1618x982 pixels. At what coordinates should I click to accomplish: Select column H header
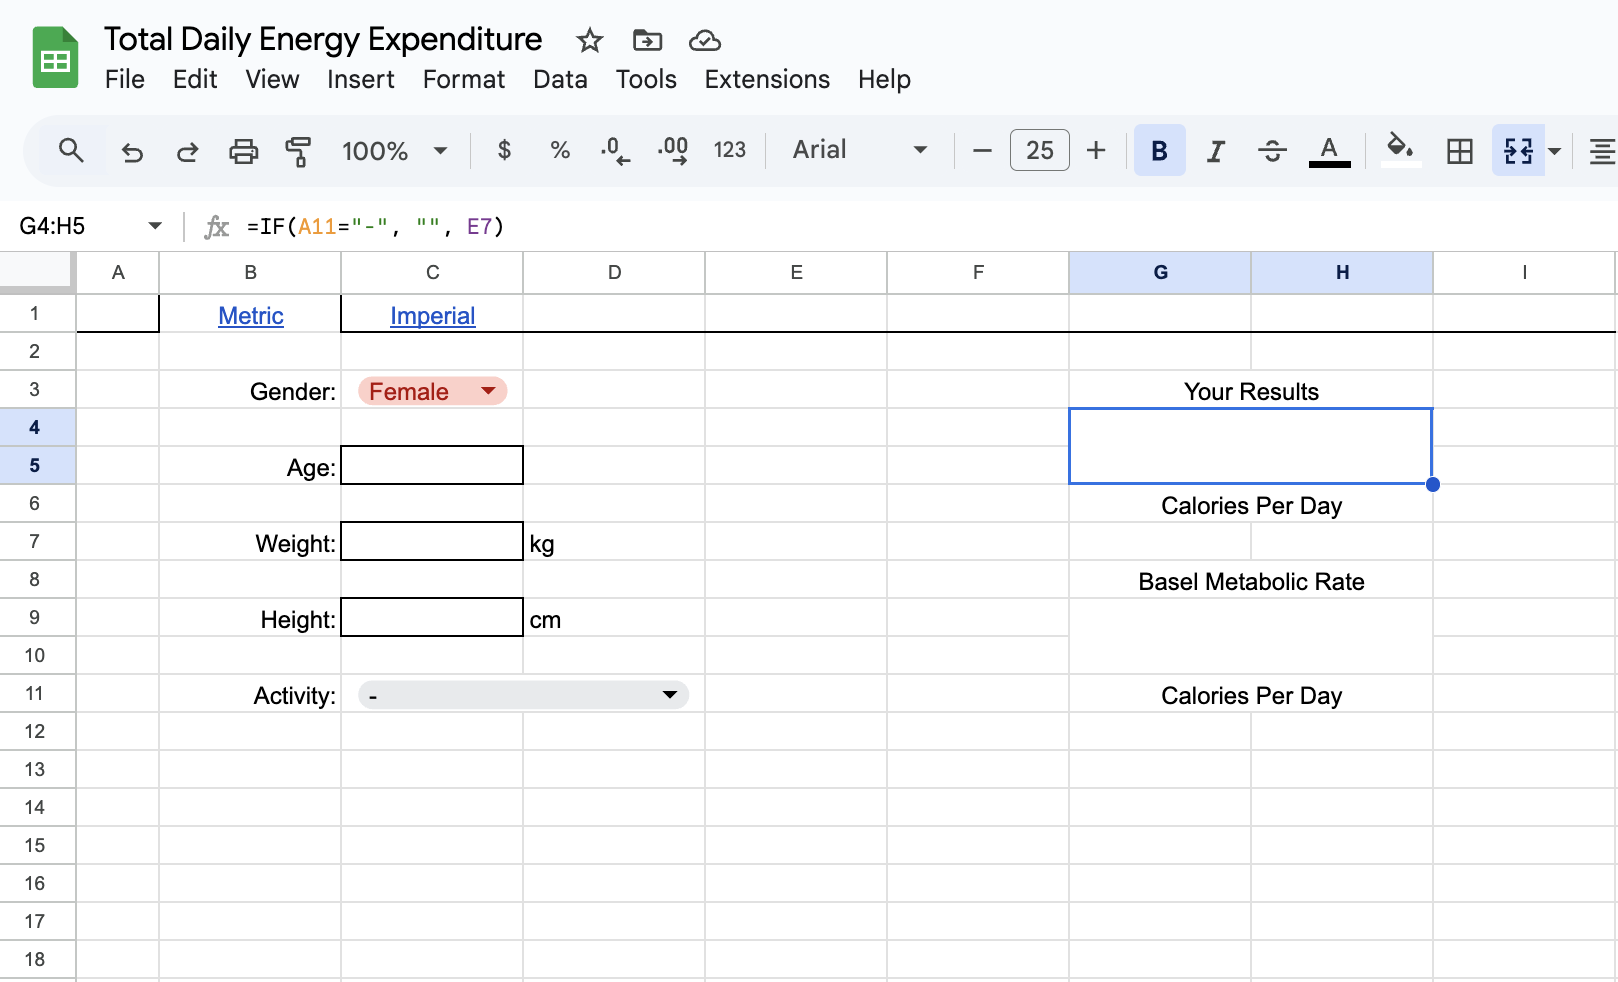[1342, 272]
